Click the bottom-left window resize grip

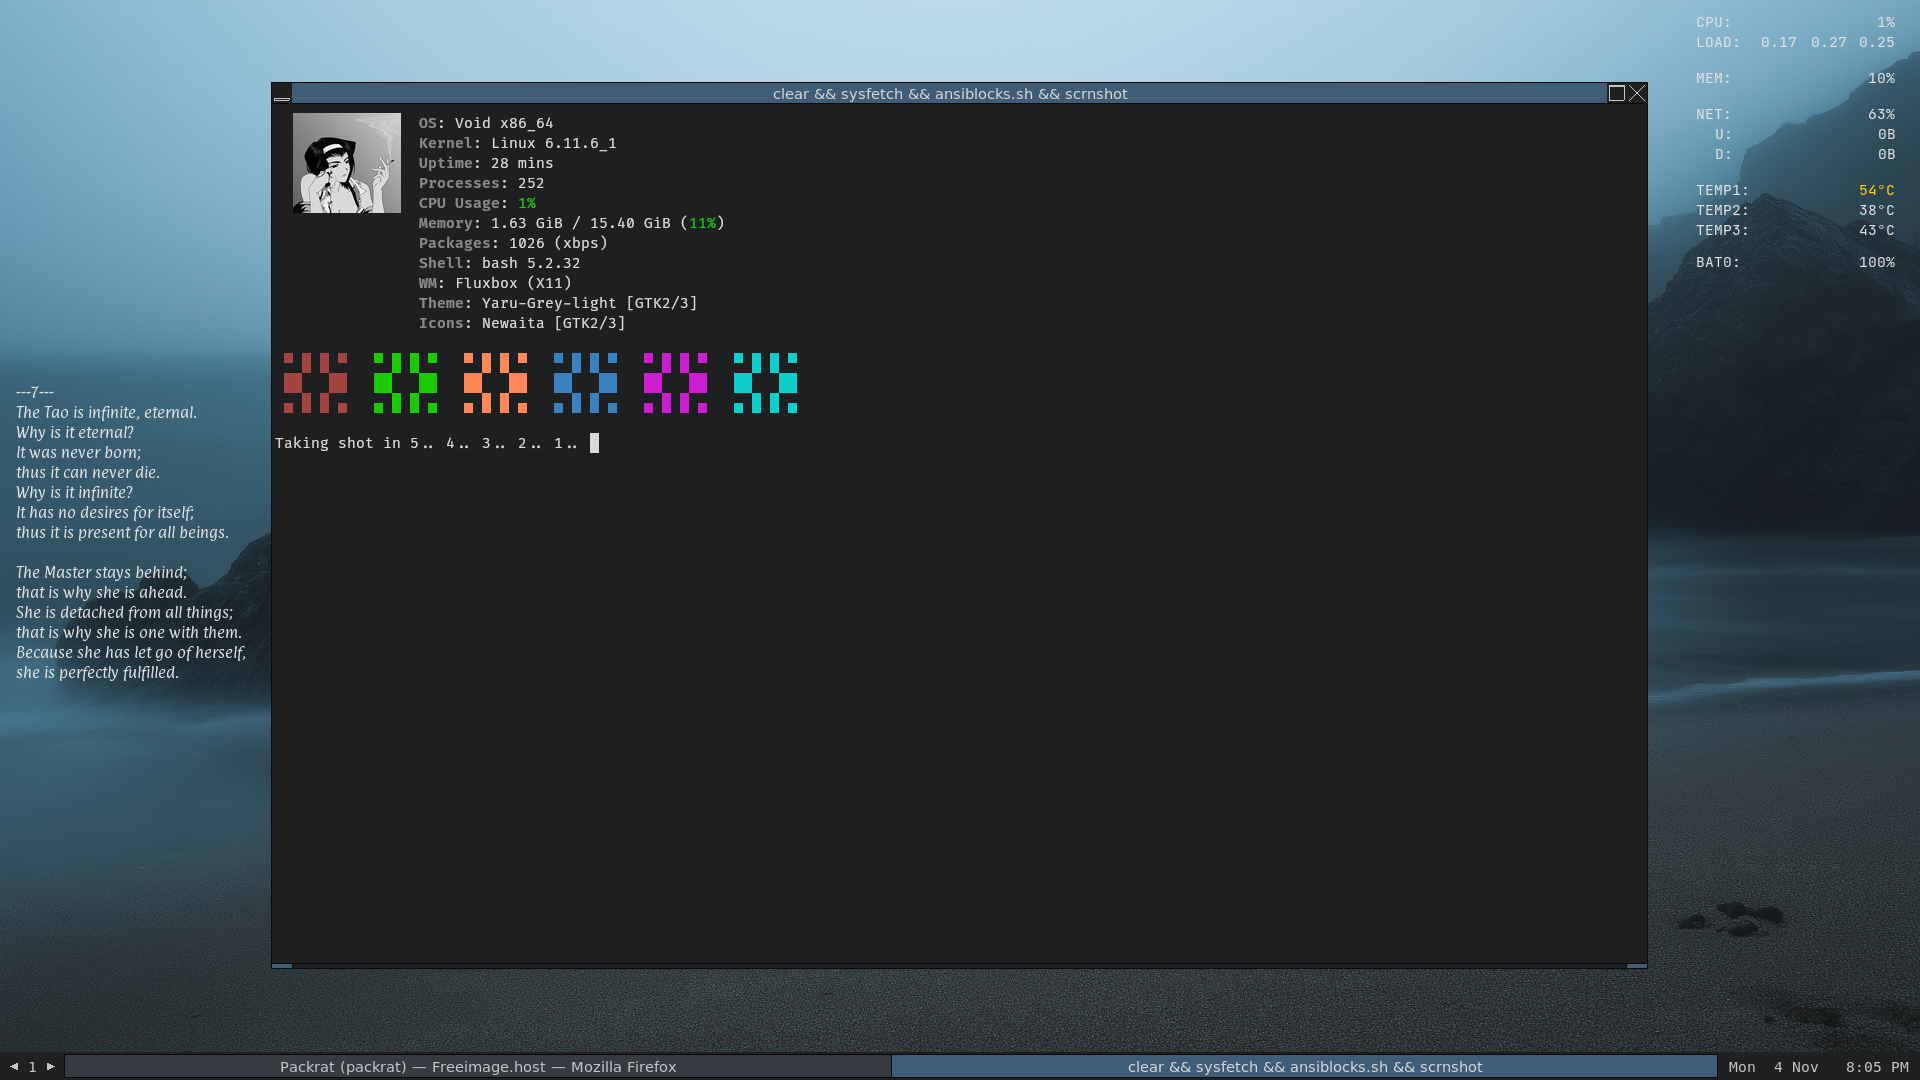pyautogui.click(x=282, y=966)
